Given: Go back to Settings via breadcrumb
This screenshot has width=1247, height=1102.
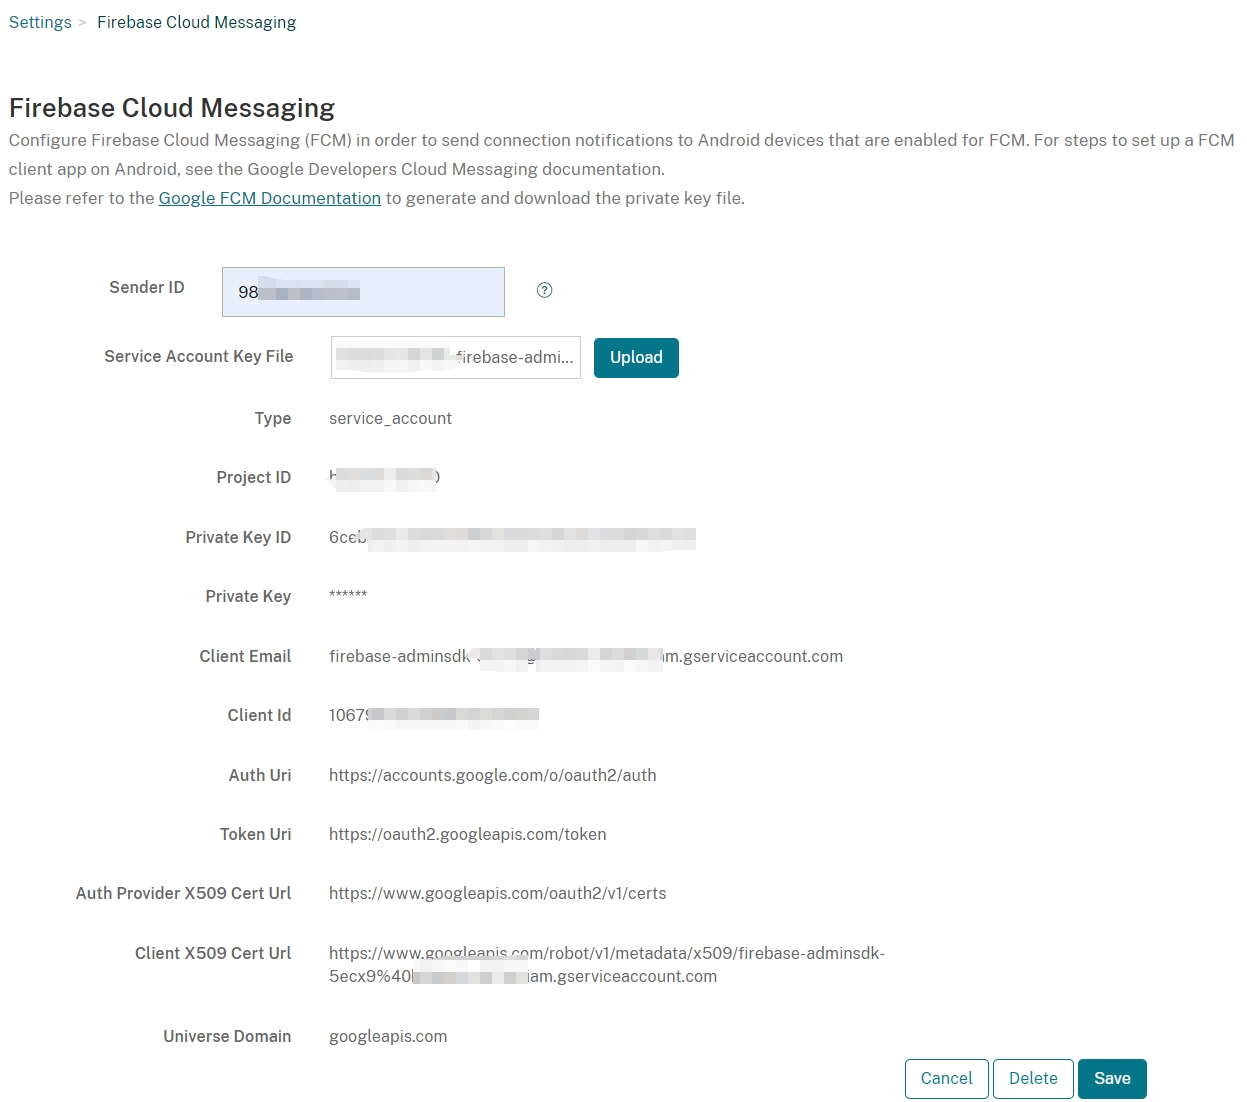Looking at the screenshot, I should point(40,22).
